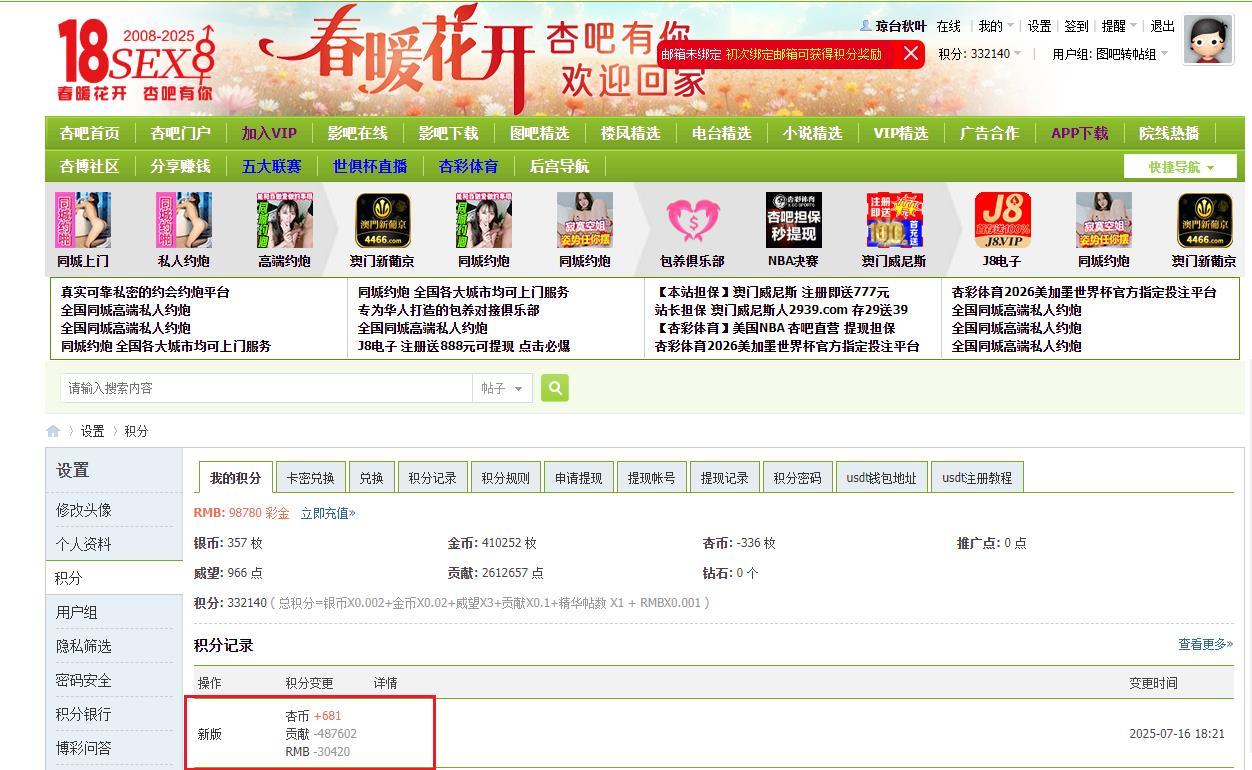Click the 查看更多 link

(1205, 644)
